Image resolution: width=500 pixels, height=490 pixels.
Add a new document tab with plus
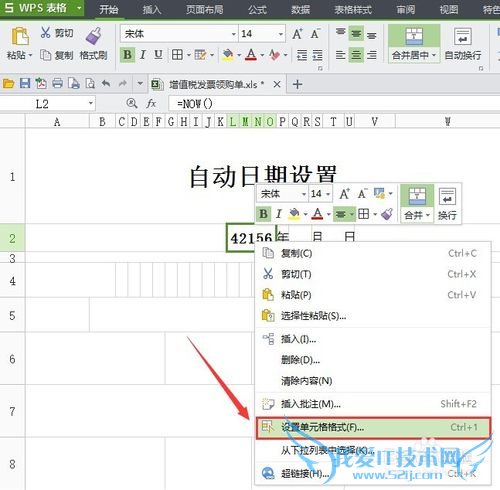point(297,84)
